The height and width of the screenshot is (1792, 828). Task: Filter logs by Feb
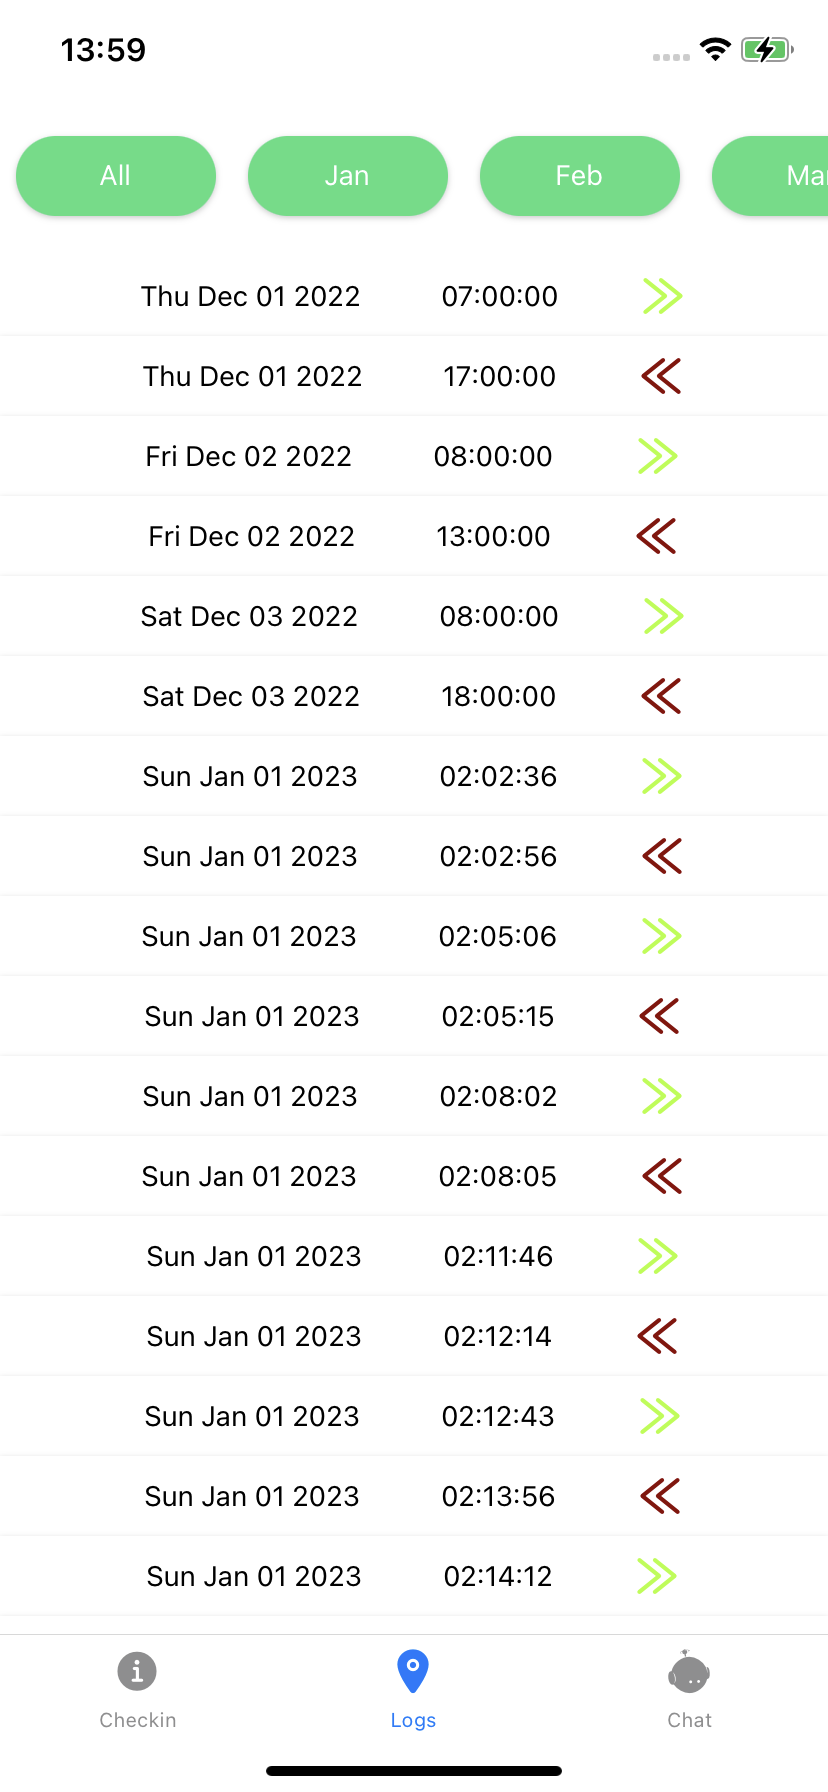click(x=580, y=176)
